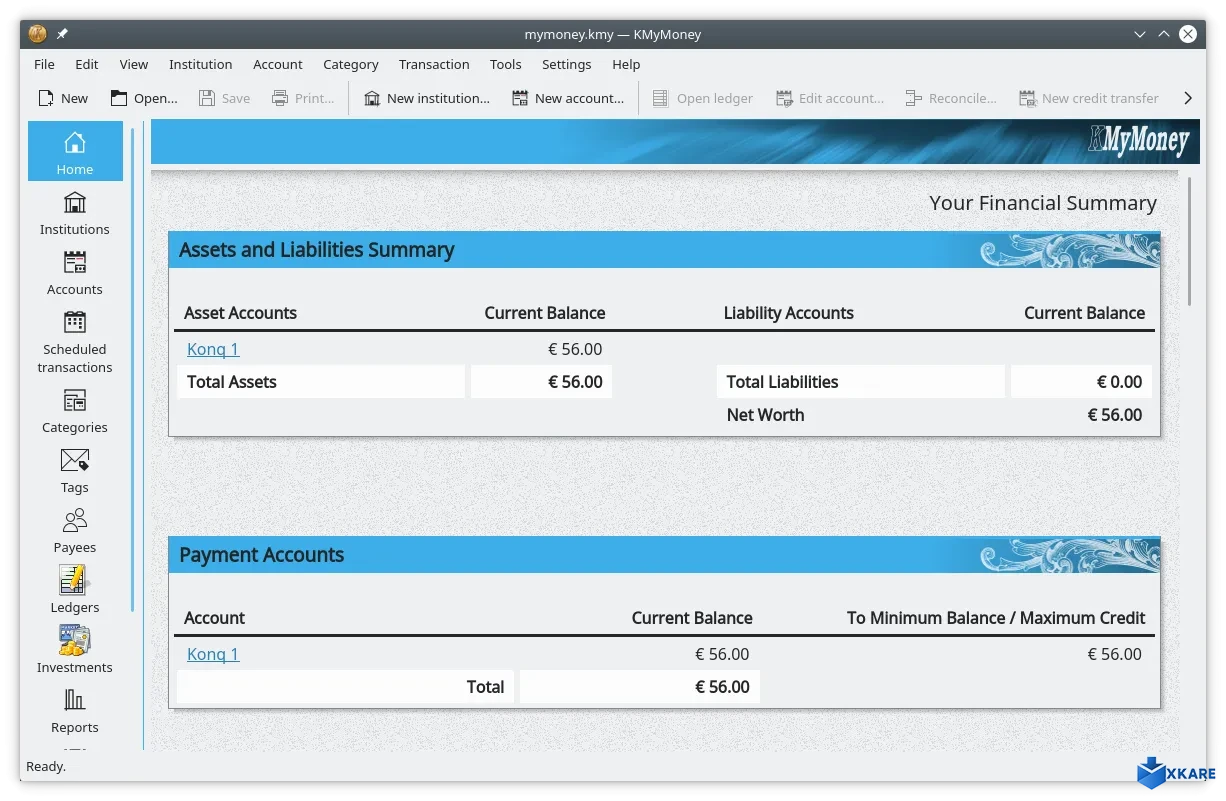Open the Institutions view

(x=75, y=213)
